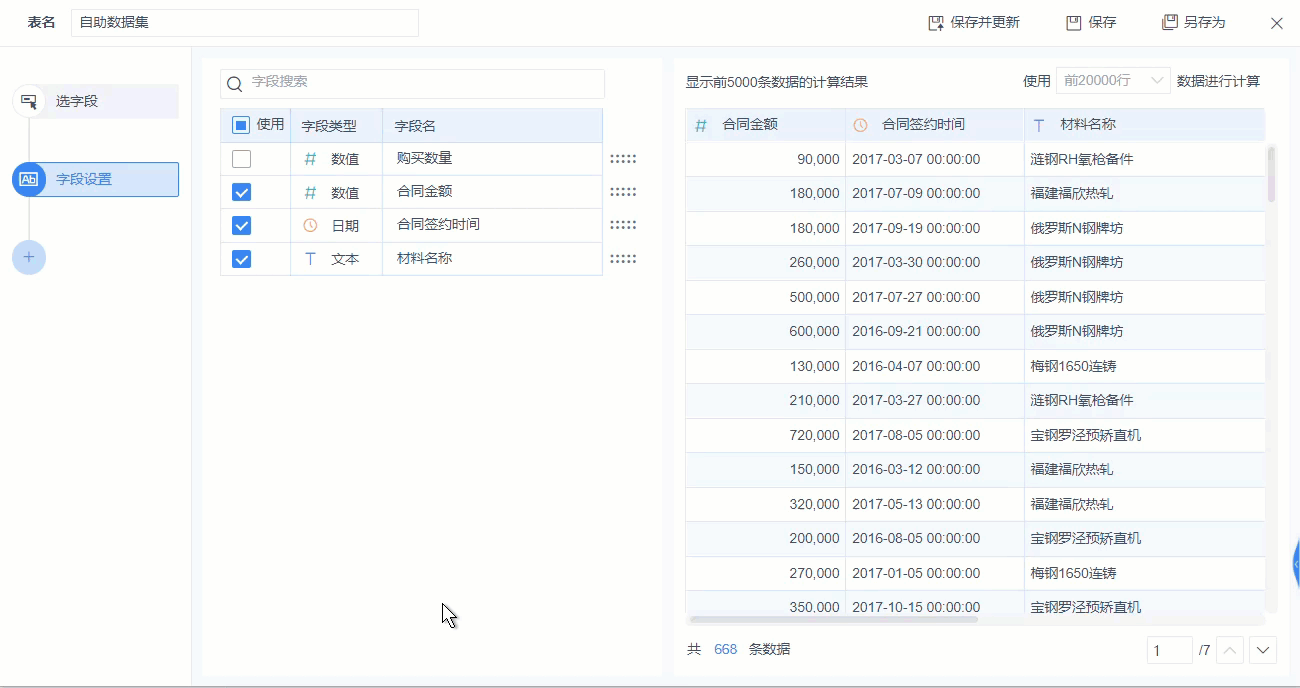Select the 选字段 step icon in sidebar
The image size is (1300, 688).
pos(29,100)
